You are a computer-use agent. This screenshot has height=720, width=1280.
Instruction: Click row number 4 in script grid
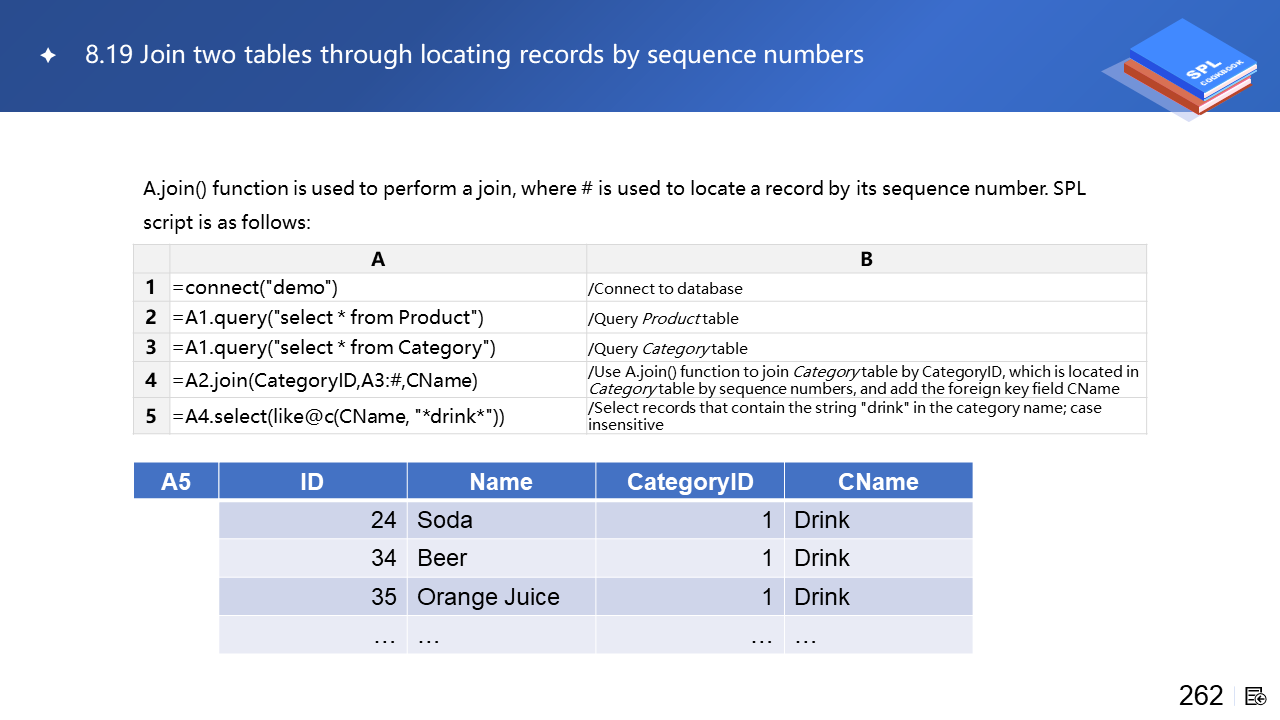tap(151, 381)
